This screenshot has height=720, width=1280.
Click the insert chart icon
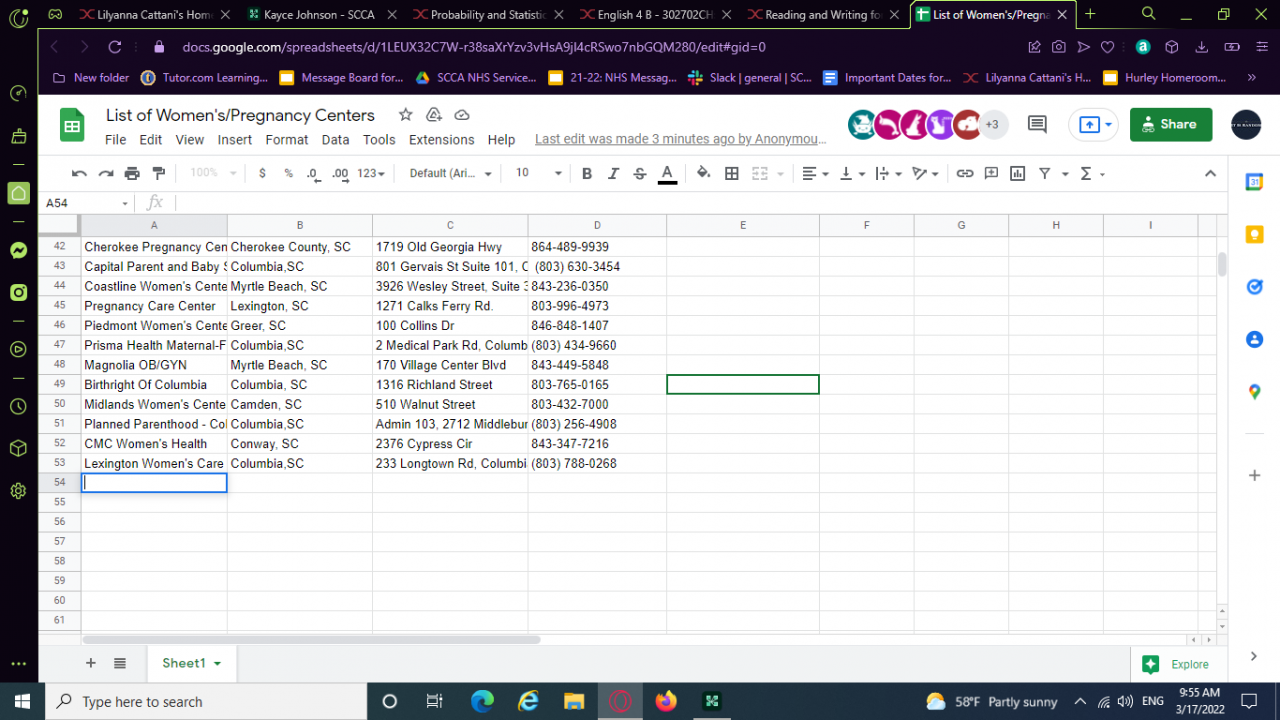tap(1017, 173)
